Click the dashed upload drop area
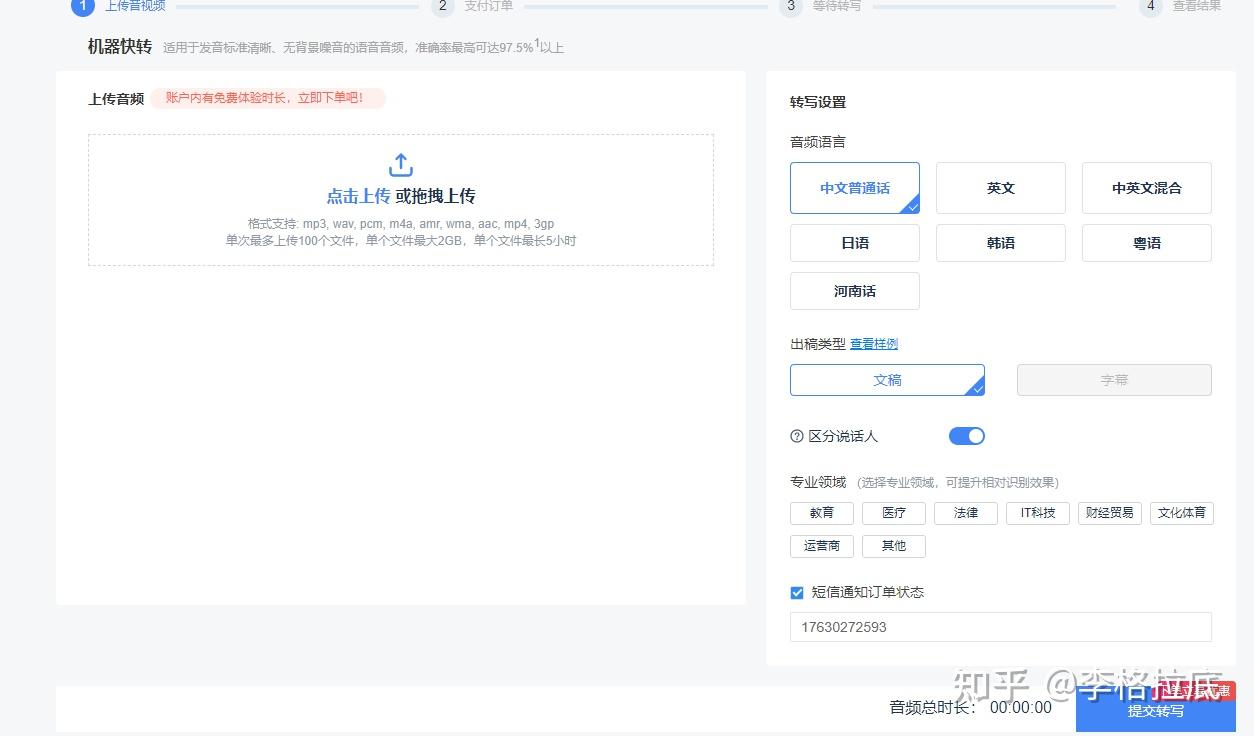Screen dimensions: 1254x736 pyautogui.click(x=401, y=200)
